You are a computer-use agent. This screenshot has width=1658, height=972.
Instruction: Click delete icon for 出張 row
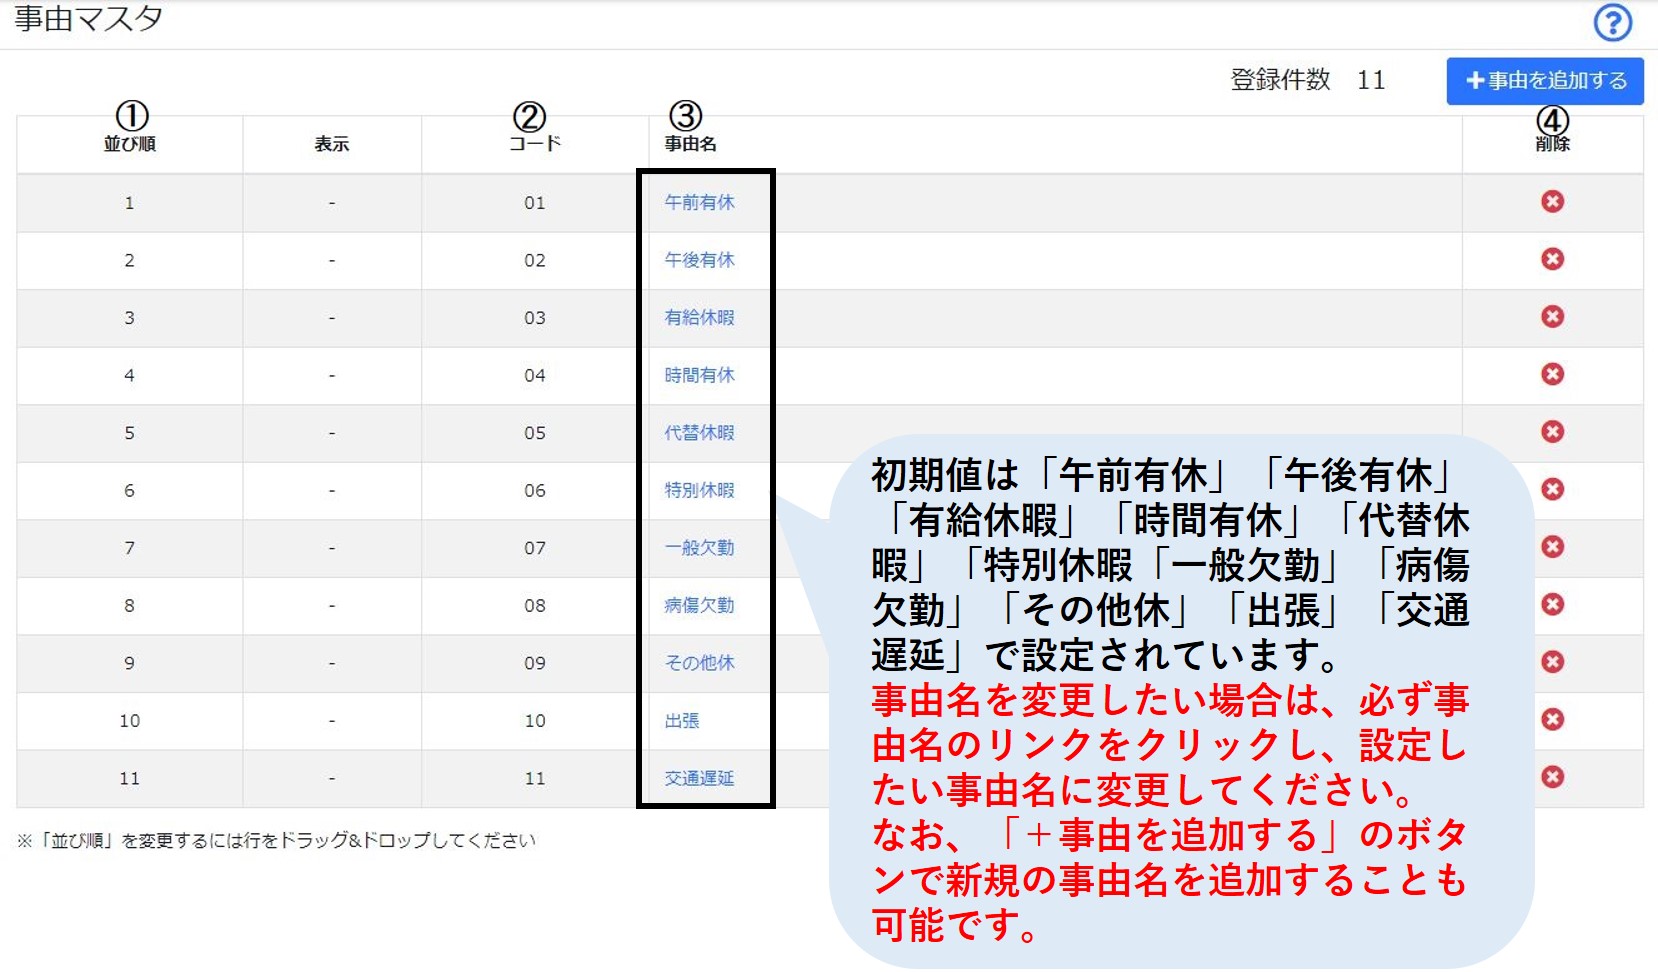click(x=1552, y=720)
